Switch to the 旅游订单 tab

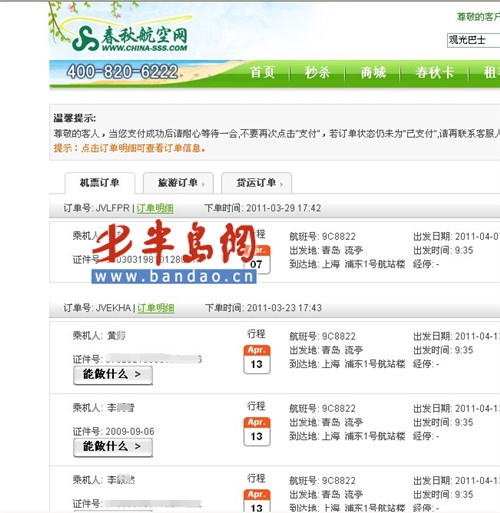pos(178,183)
